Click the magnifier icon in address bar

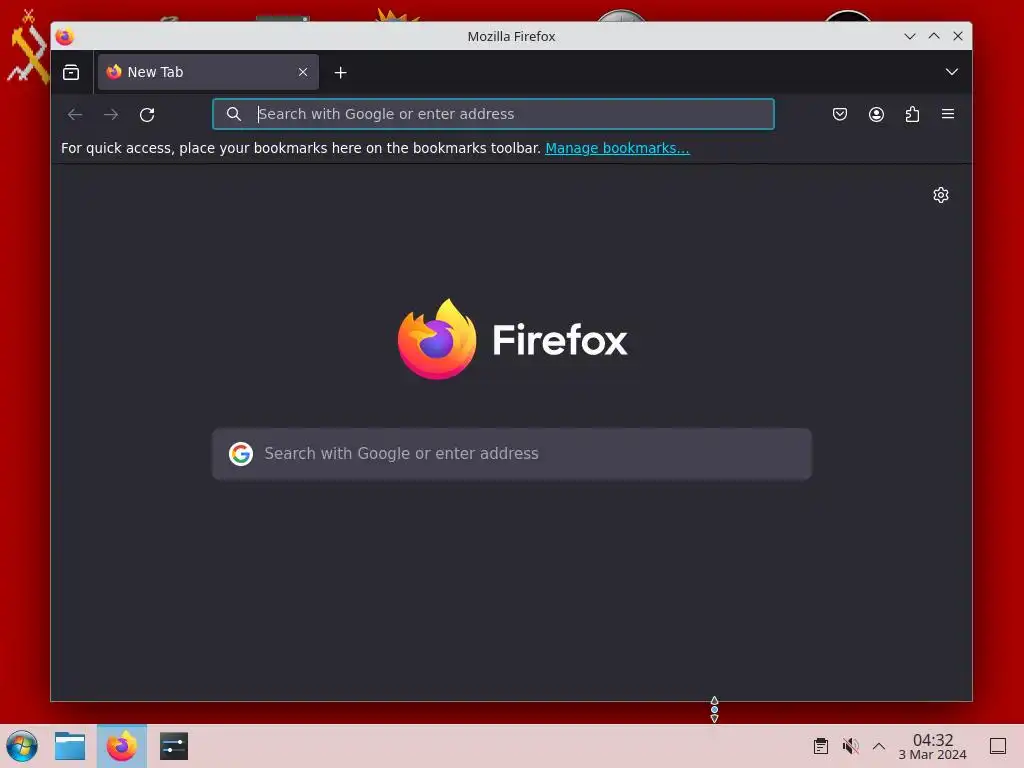(234, 114)
